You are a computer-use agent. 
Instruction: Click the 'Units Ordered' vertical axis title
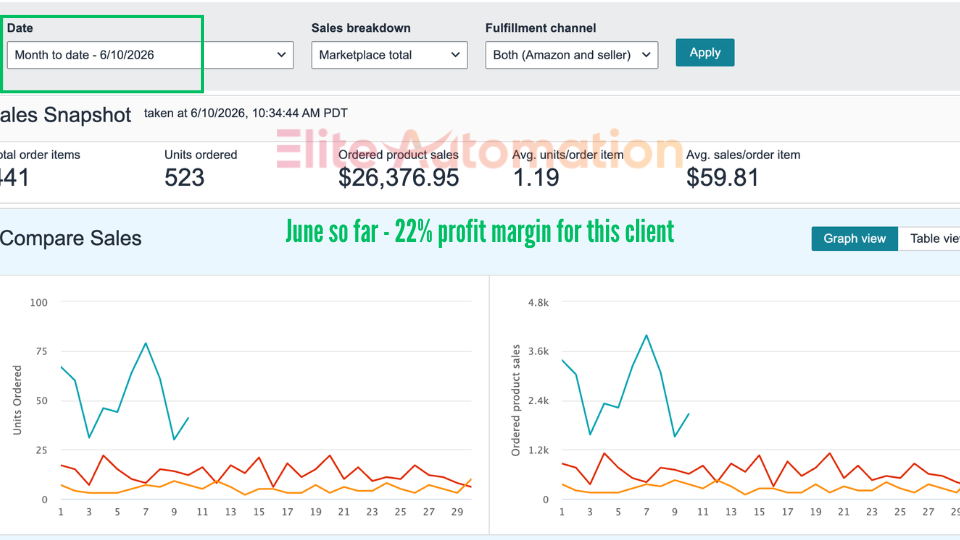pyautogui.click(x=17, y=400)
